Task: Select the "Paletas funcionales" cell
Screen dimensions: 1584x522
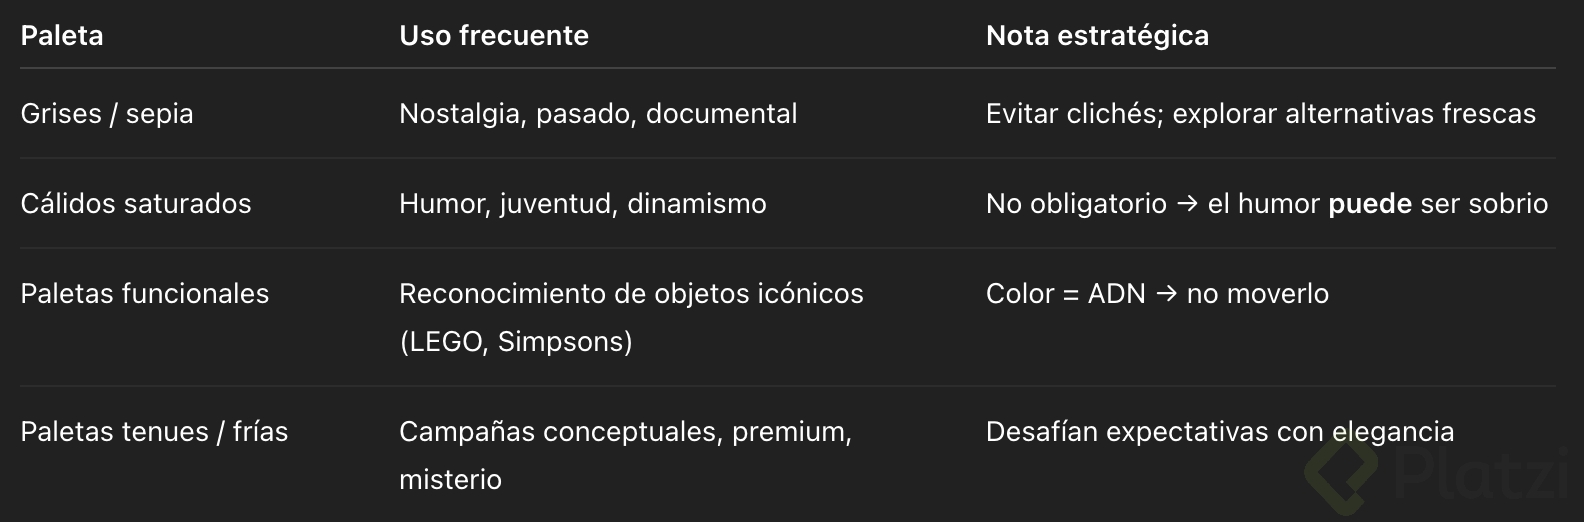Action: point(145,294)
